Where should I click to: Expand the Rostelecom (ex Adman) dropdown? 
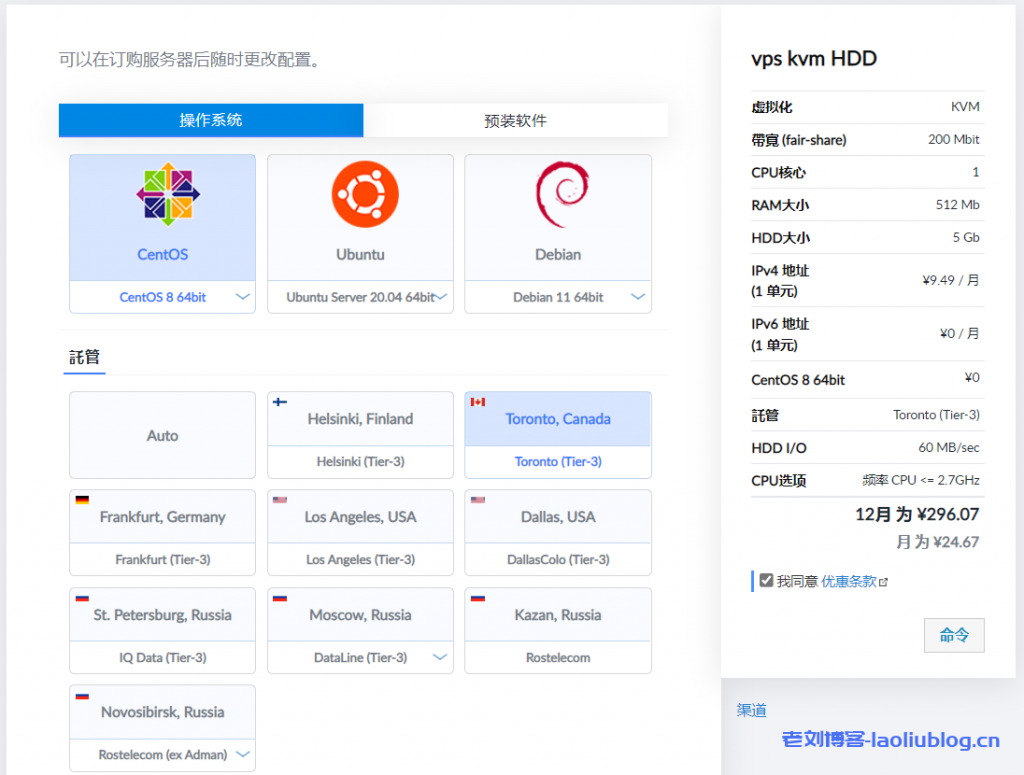click(243, 755)
